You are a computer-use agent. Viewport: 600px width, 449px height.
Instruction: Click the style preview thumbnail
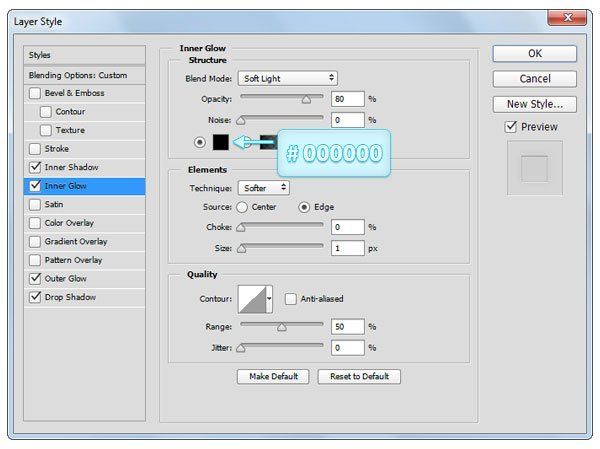(x=535, y=168)
